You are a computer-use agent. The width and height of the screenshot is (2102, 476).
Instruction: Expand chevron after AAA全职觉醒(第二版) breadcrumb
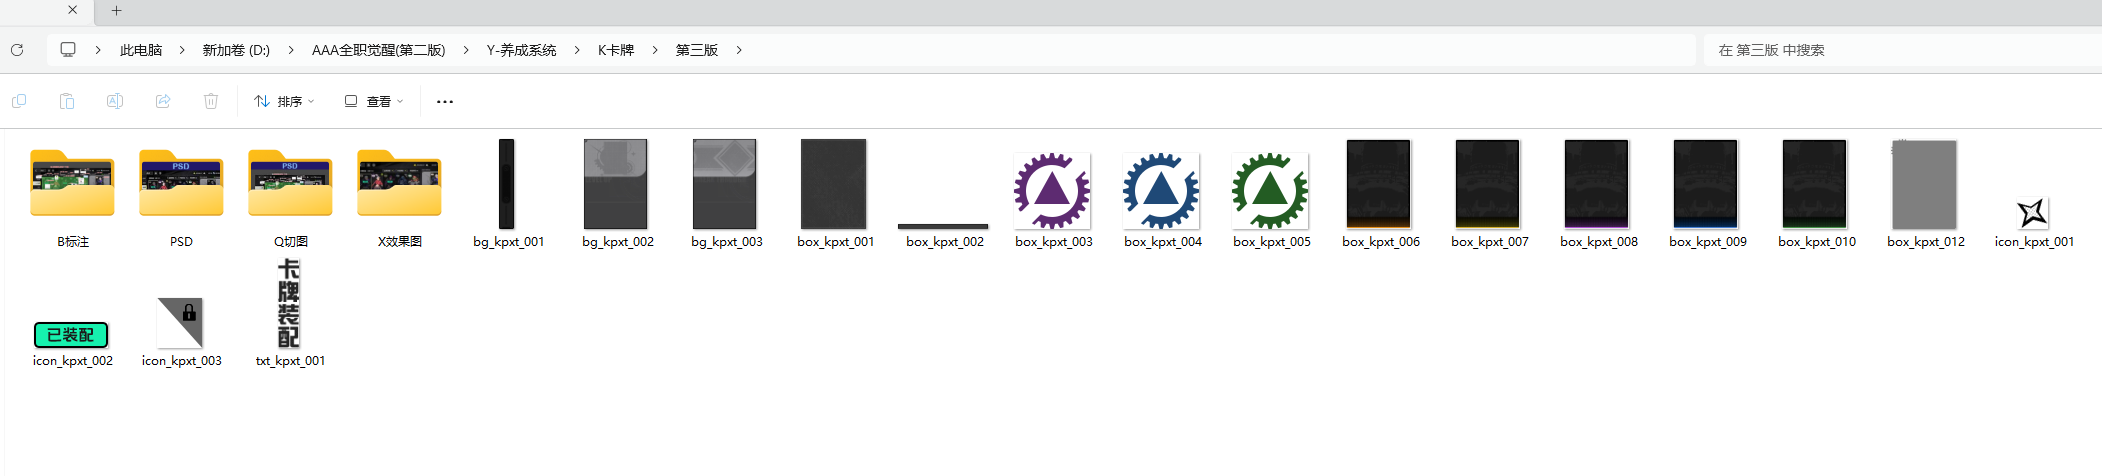point(465,49)
